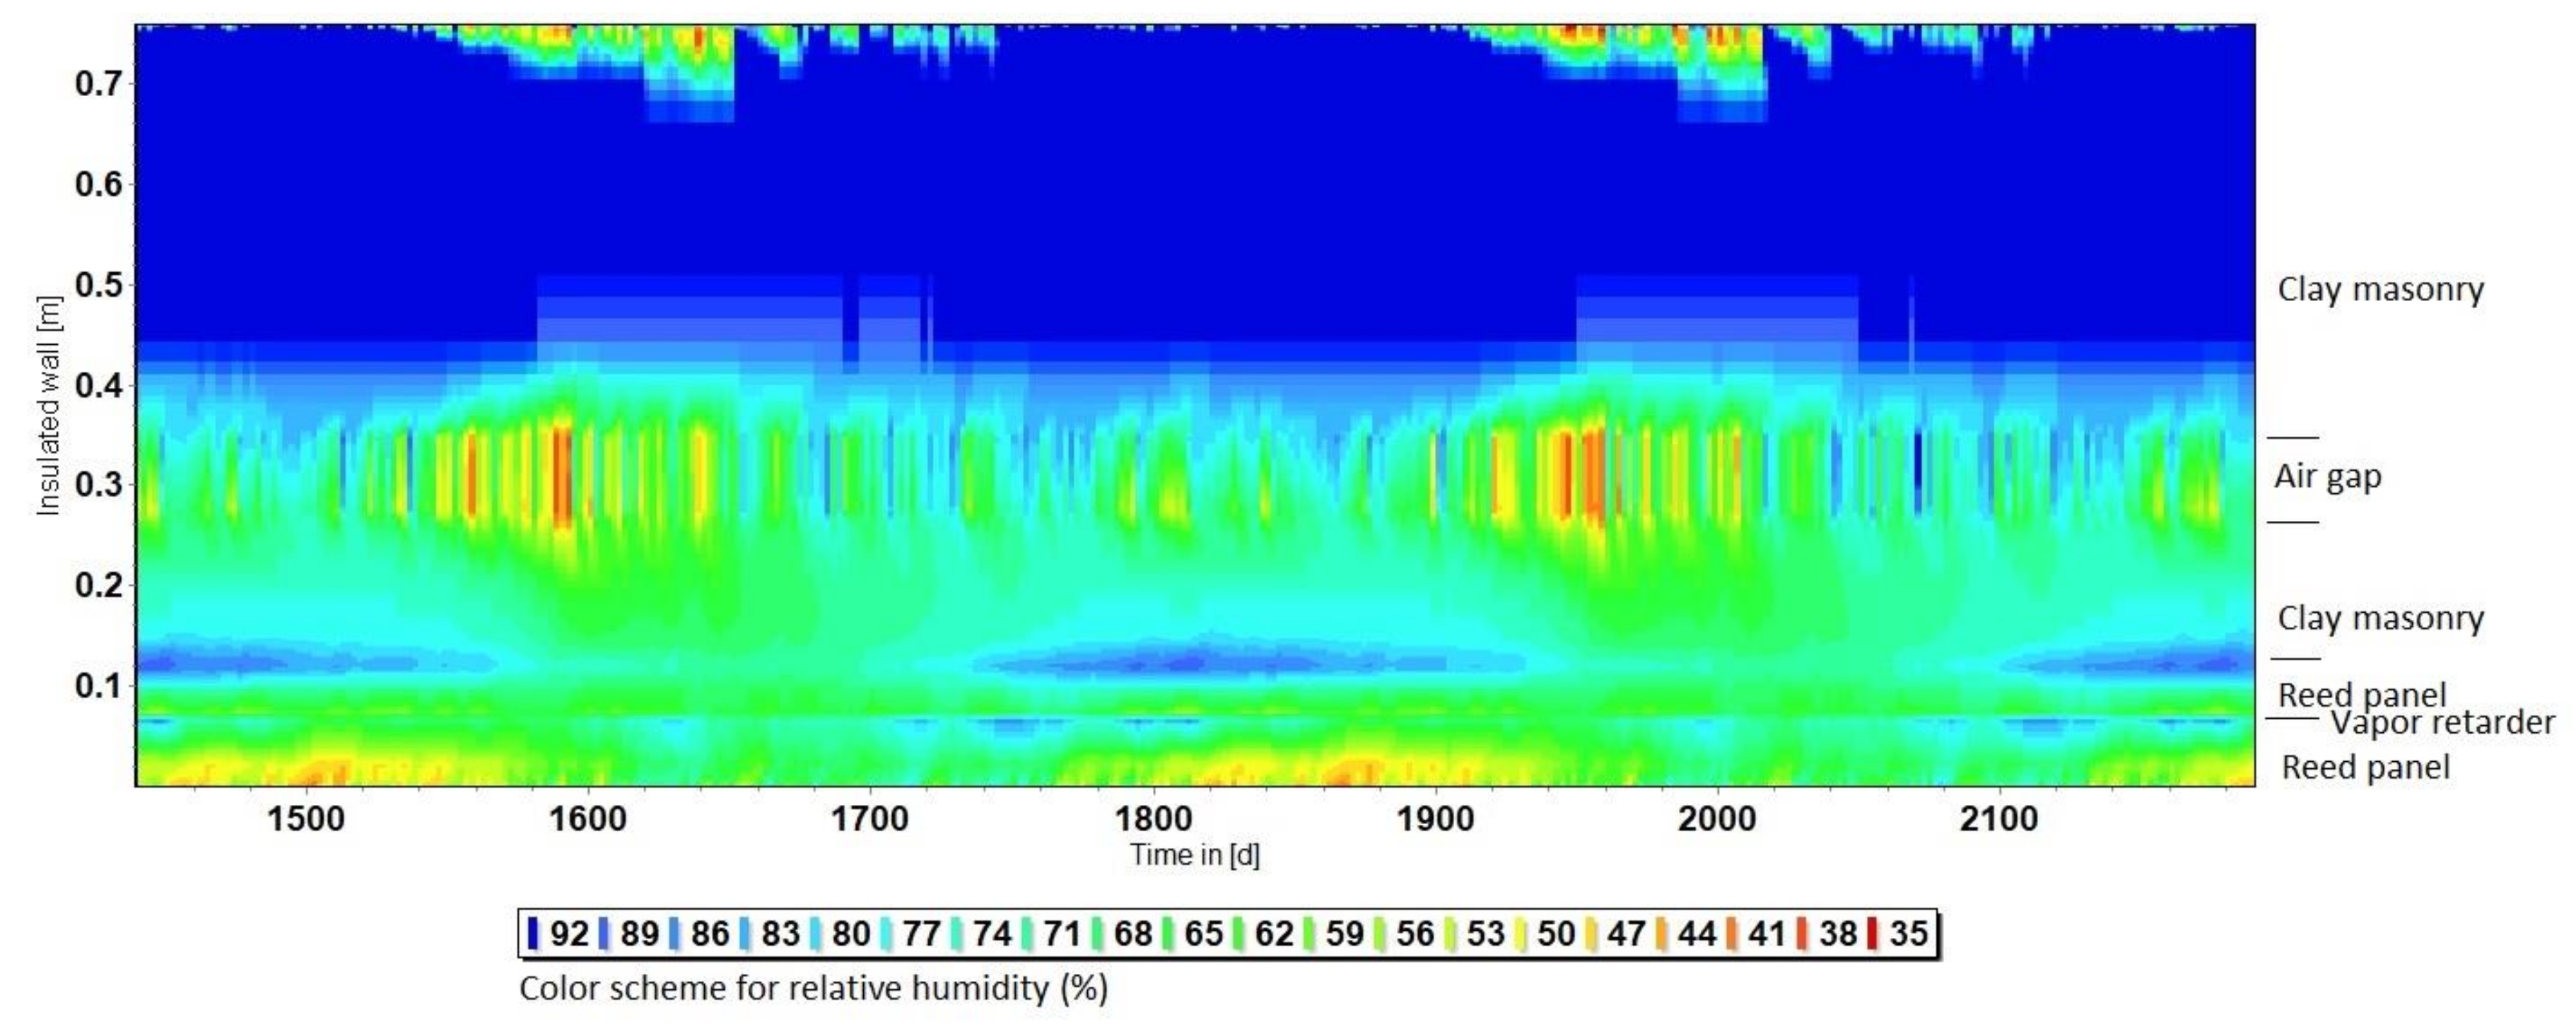Click the blue 86% legend swatch
The height and width of the screenshot is (1029, 2576).
[x=674, y=934]
